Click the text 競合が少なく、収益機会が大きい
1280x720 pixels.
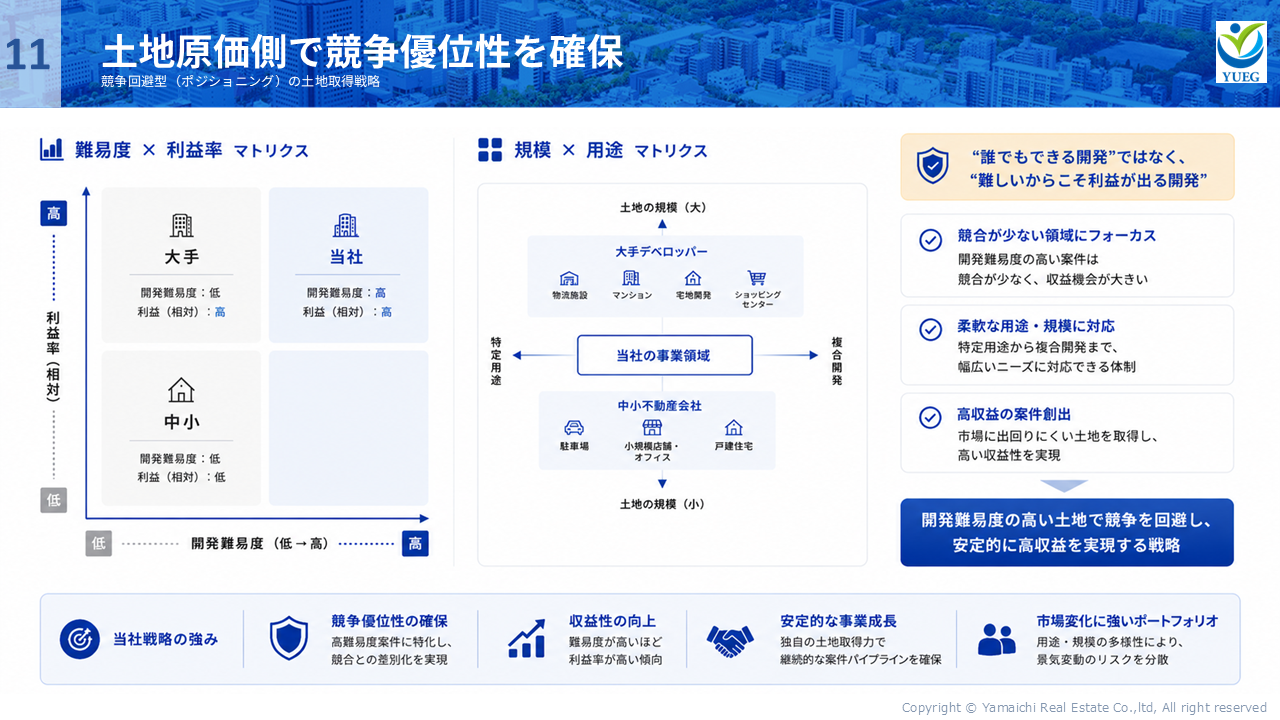point(1052,279)
